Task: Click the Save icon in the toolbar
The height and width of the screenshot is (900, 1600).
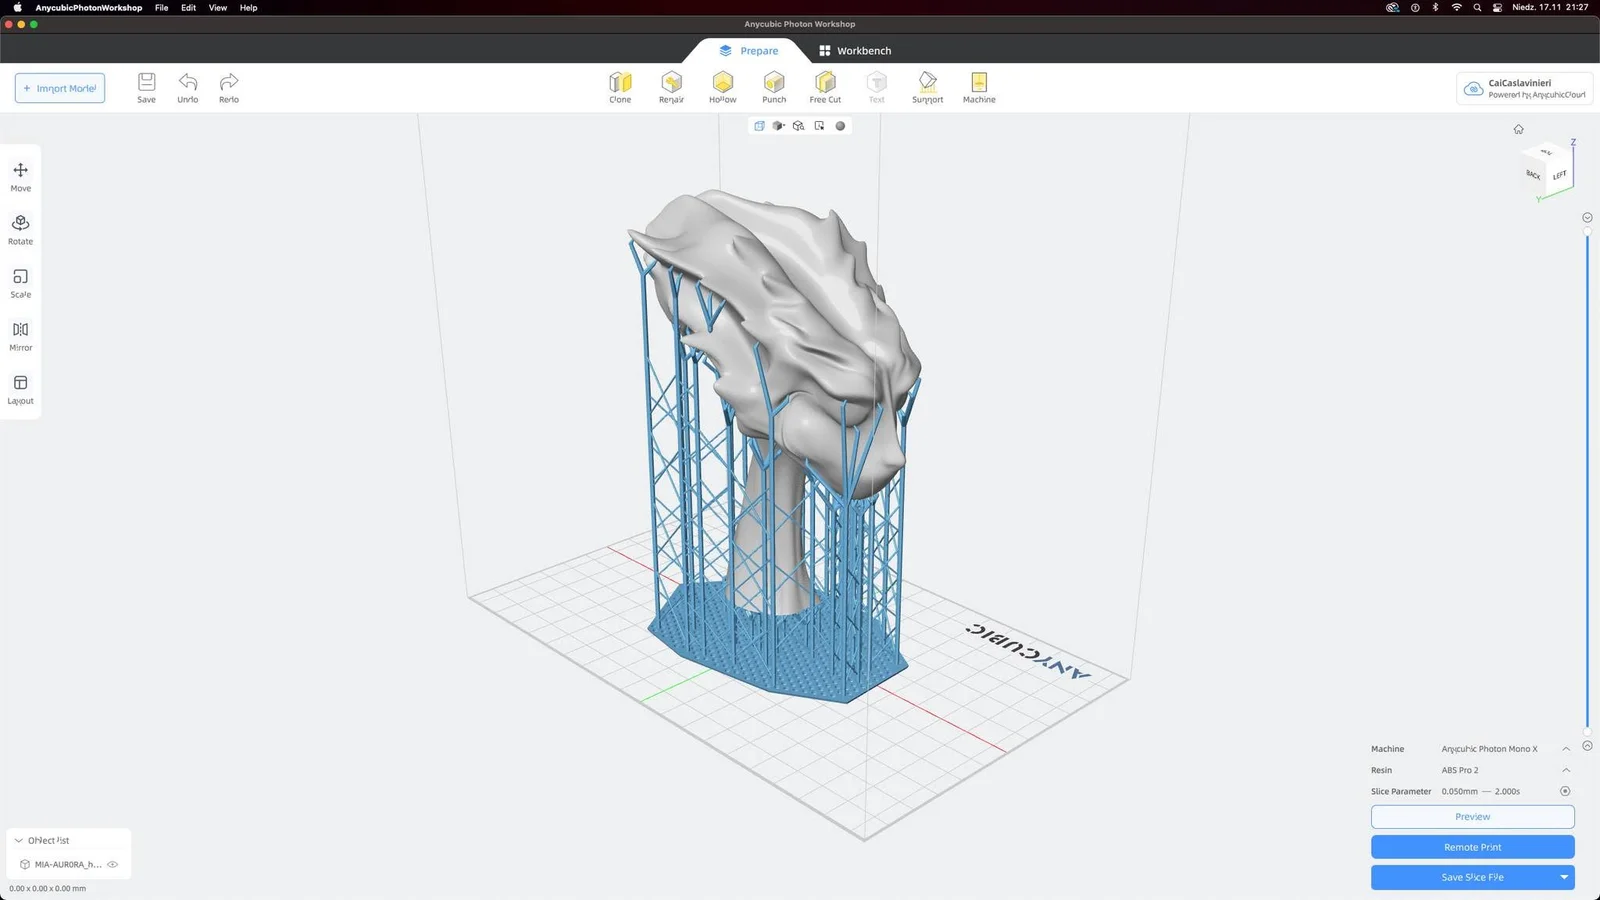Action: (146, 87)
